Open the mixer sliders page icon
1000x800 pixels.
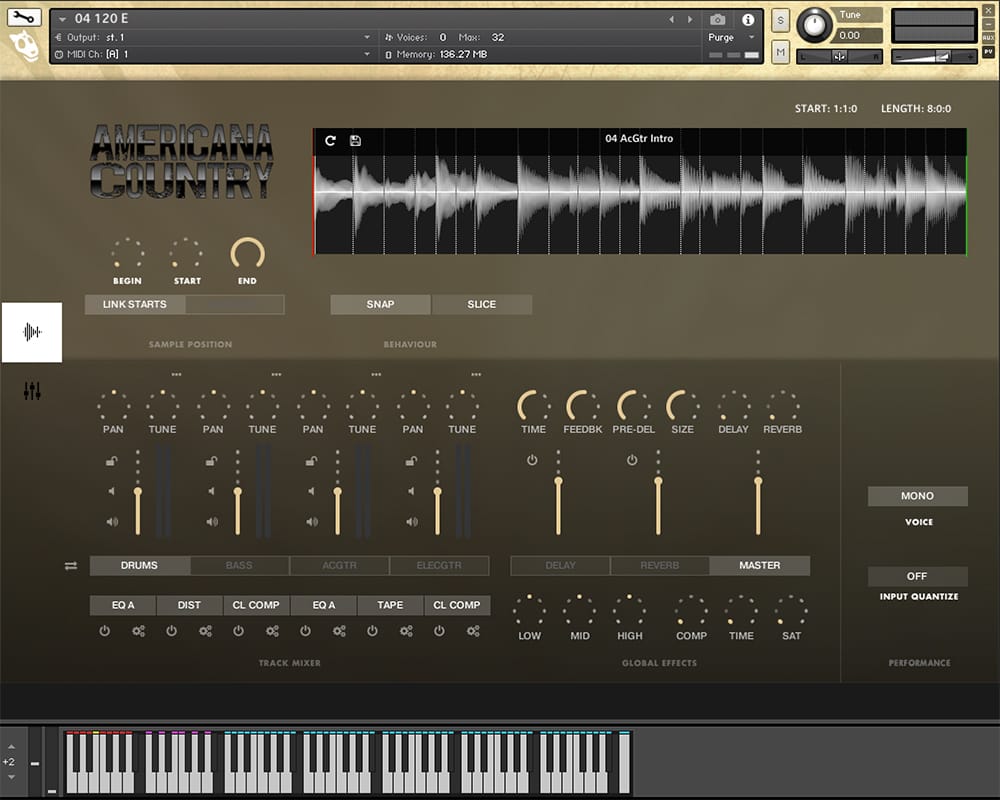click(x=32, y=391)
